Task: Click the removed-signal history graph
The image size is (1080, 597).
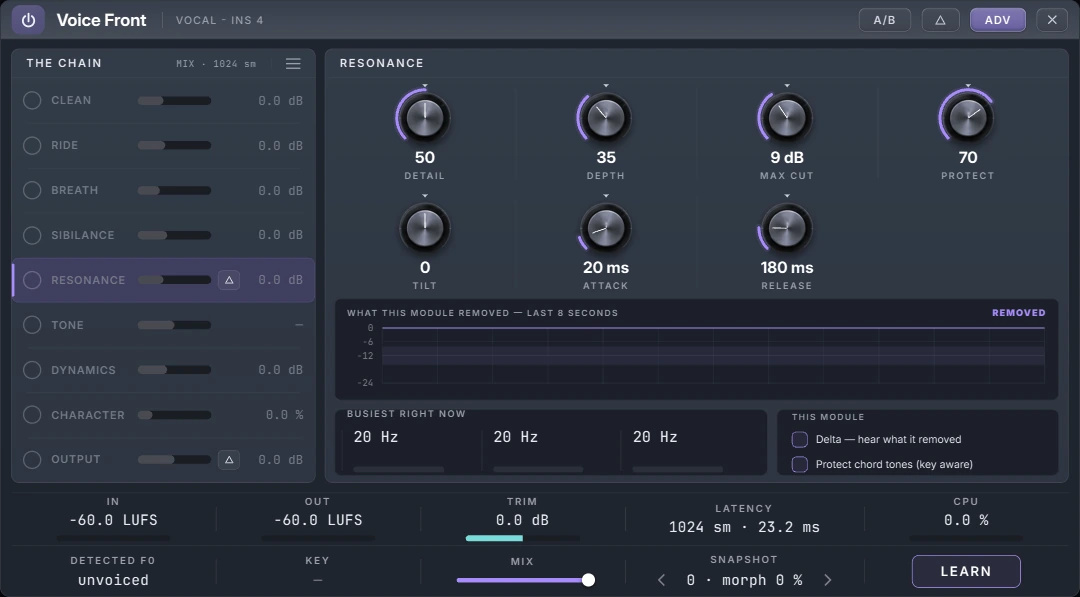Action: point(713,355)
